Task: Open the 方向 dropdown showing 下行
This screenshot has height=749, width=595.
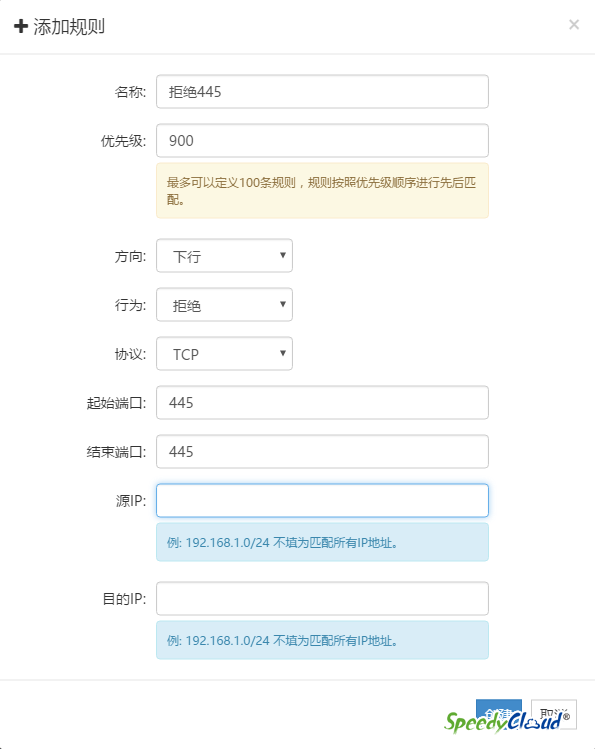Action: [224, 256]
